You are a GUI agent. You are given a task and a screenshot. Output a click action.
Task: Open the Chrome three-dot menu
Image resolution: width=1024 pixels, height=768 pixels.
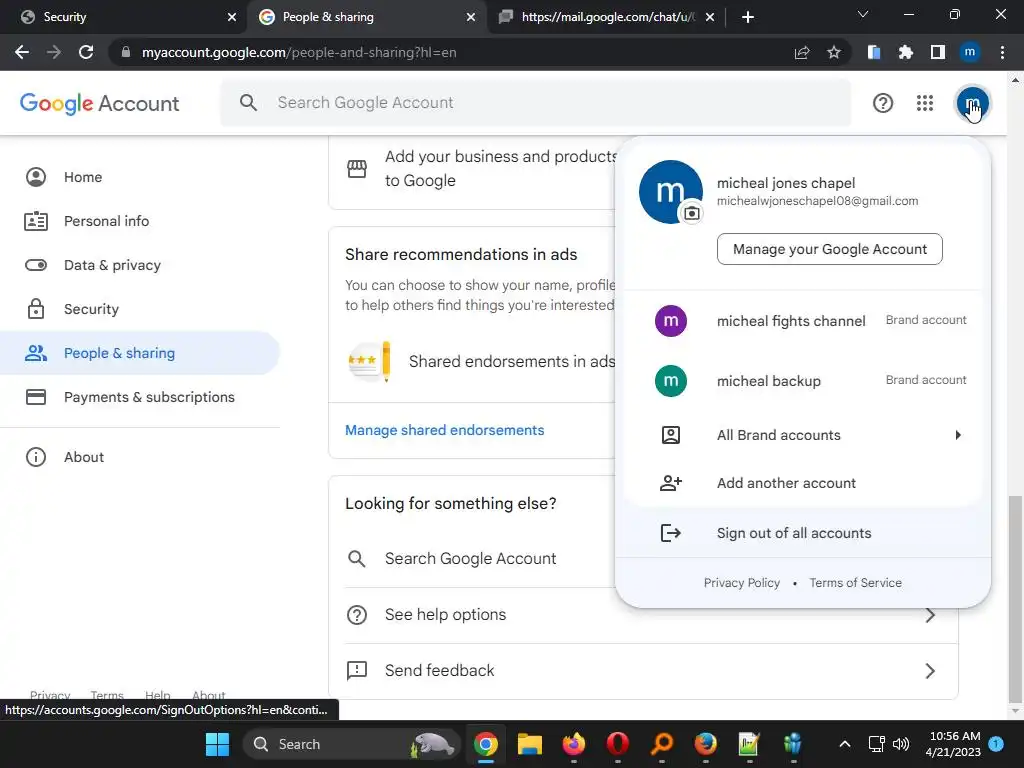1002,52
